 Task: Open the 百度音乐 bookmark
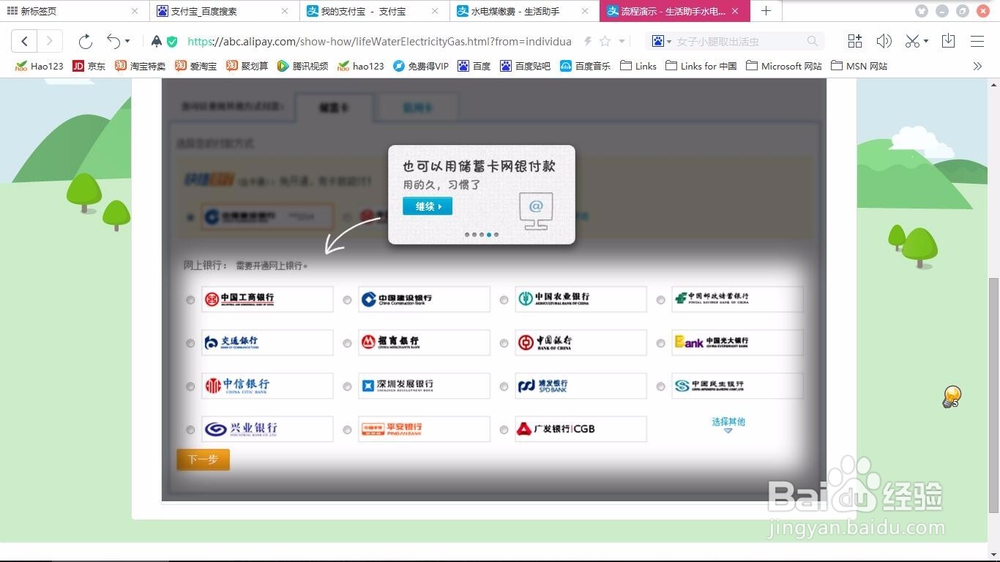585,66
